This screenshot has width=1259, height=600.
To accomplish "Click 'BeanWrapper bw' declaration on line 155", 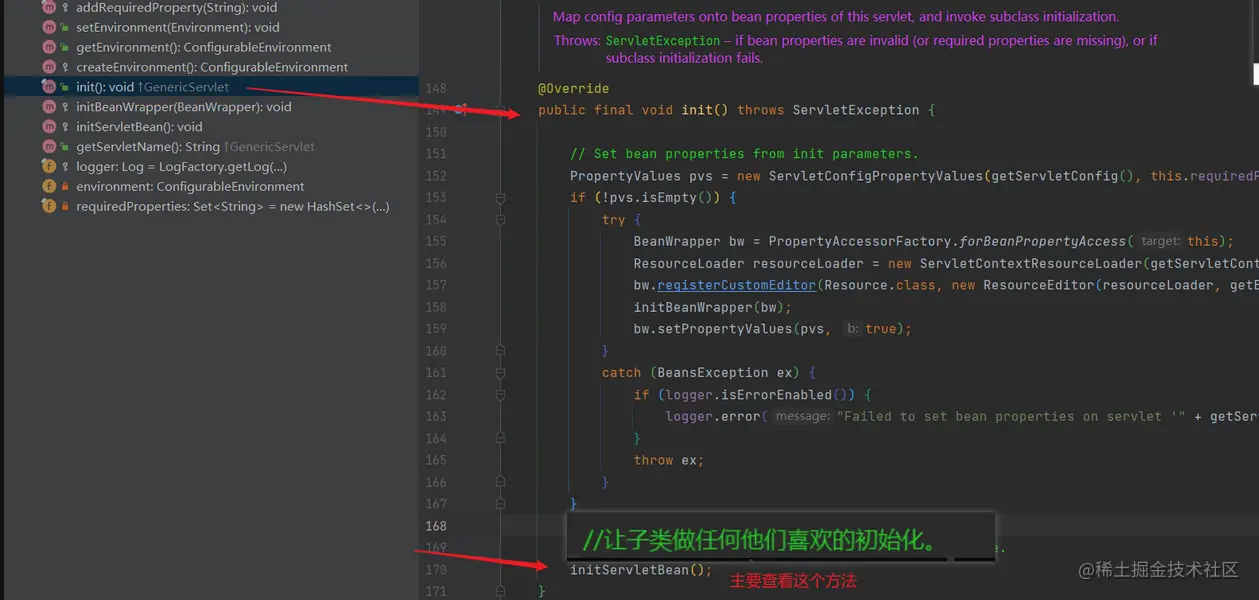I will pos(689,241).
